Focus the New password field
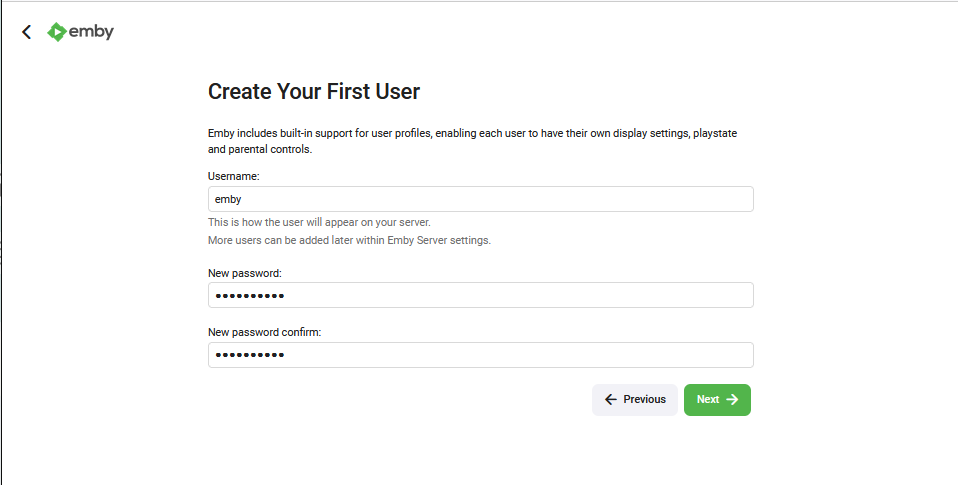 481,295
